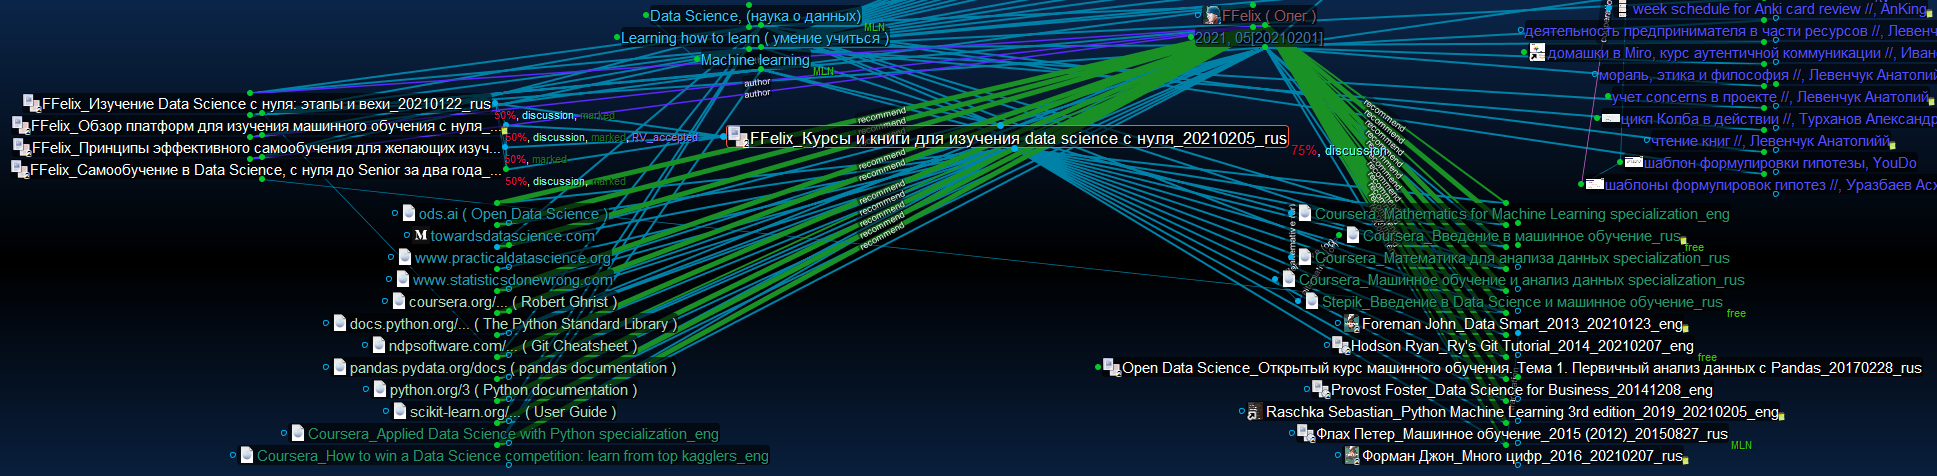Click the page icon of Stepik_Введение в Data Science
Image resolution: width=1937 pixels, height=476 pixels.
click(x=1312, y=301)
